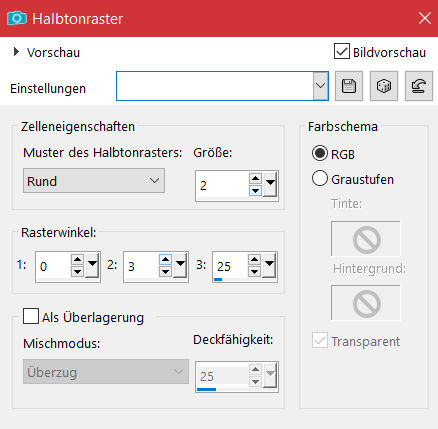The width and height of the screenshot is (438, 429).
Task: Increase Rasterwinkel 3 with up arrow
Action: point(255,260)
